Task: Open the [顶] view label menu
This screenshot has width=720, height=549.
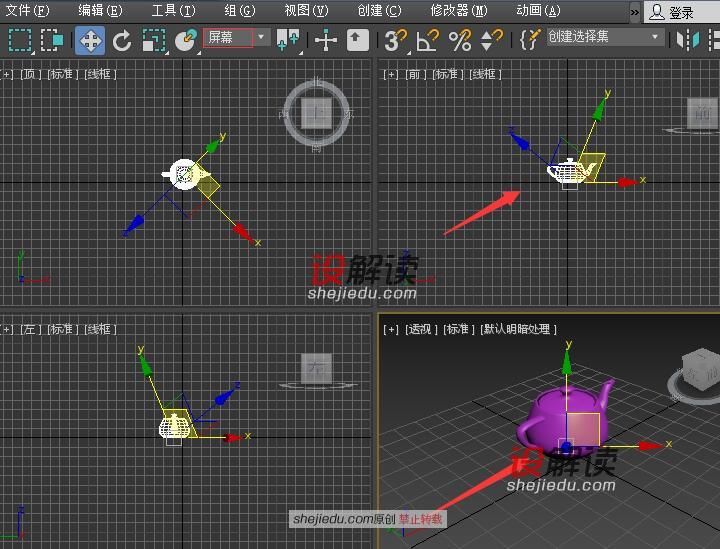Action: (30, 74)
